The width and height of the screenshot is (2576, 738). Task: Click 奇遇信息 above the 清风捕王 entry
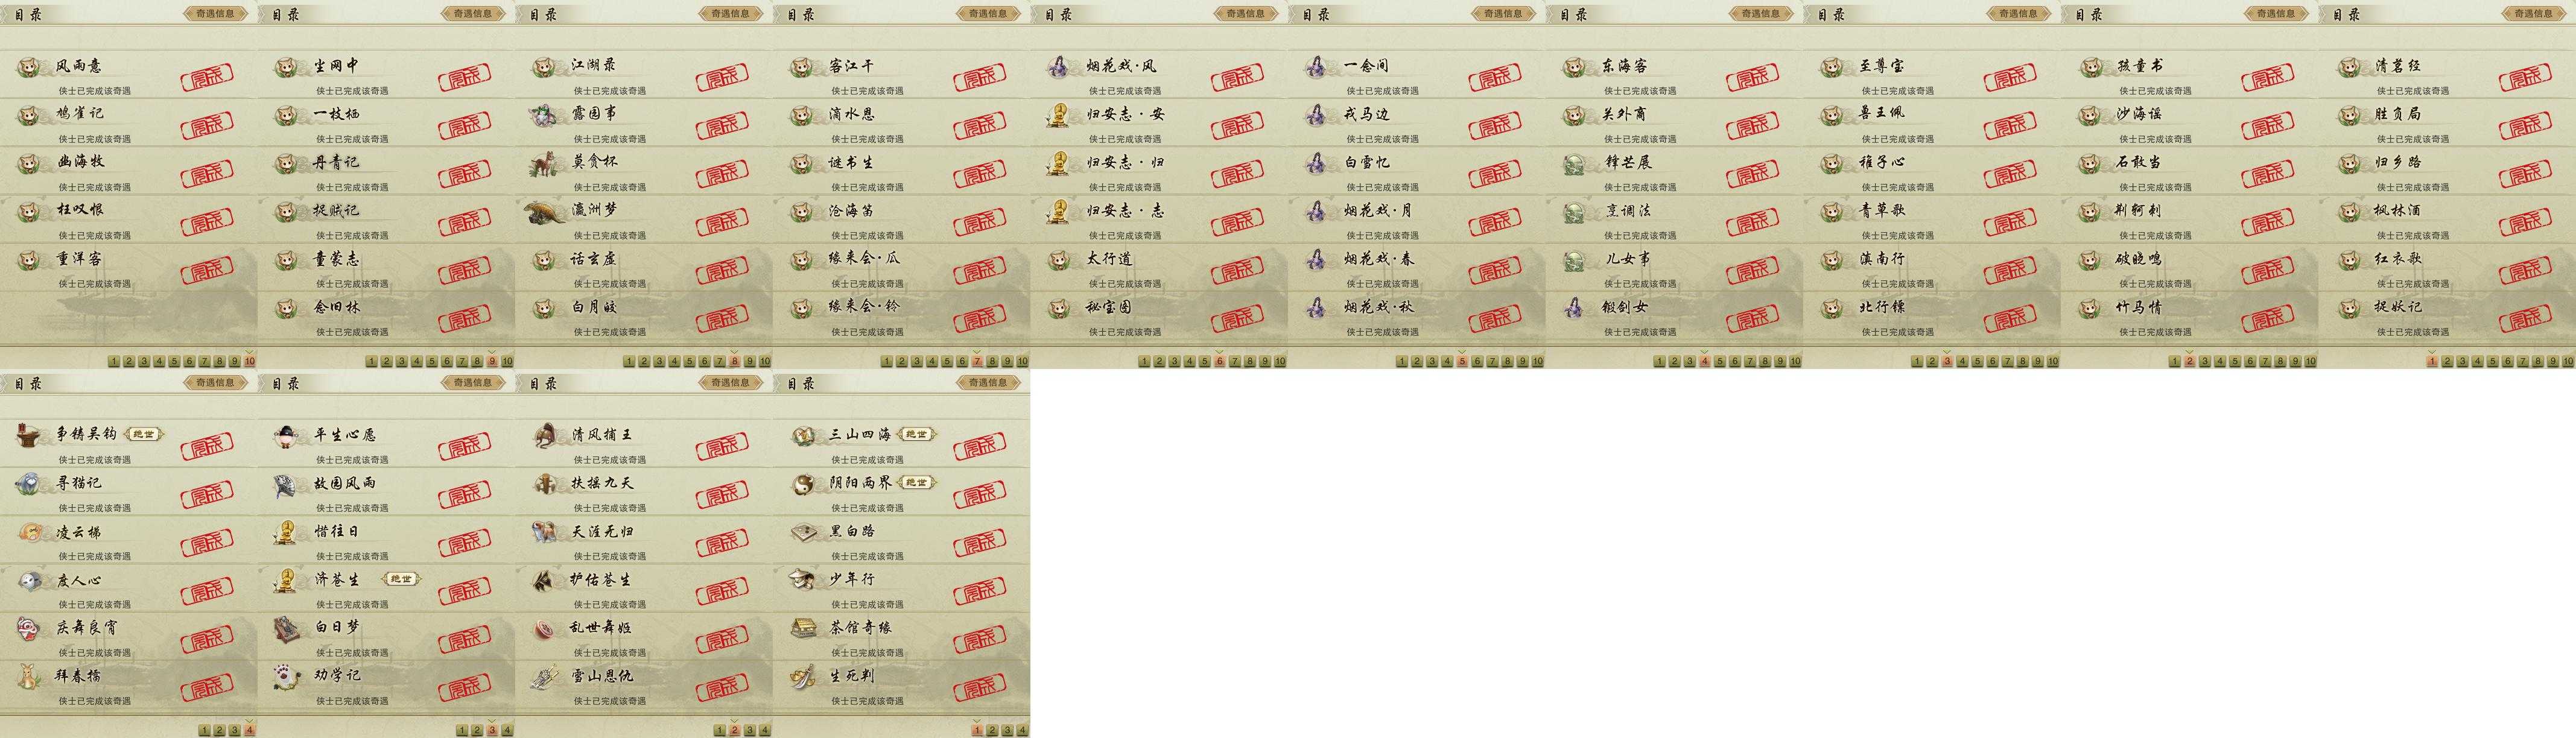pos(730,383)
